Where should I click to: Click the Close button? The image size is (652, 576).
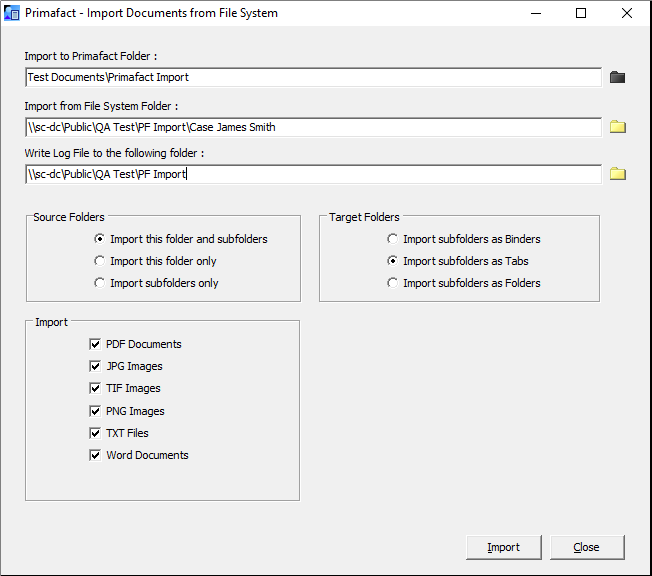[587, 547]
